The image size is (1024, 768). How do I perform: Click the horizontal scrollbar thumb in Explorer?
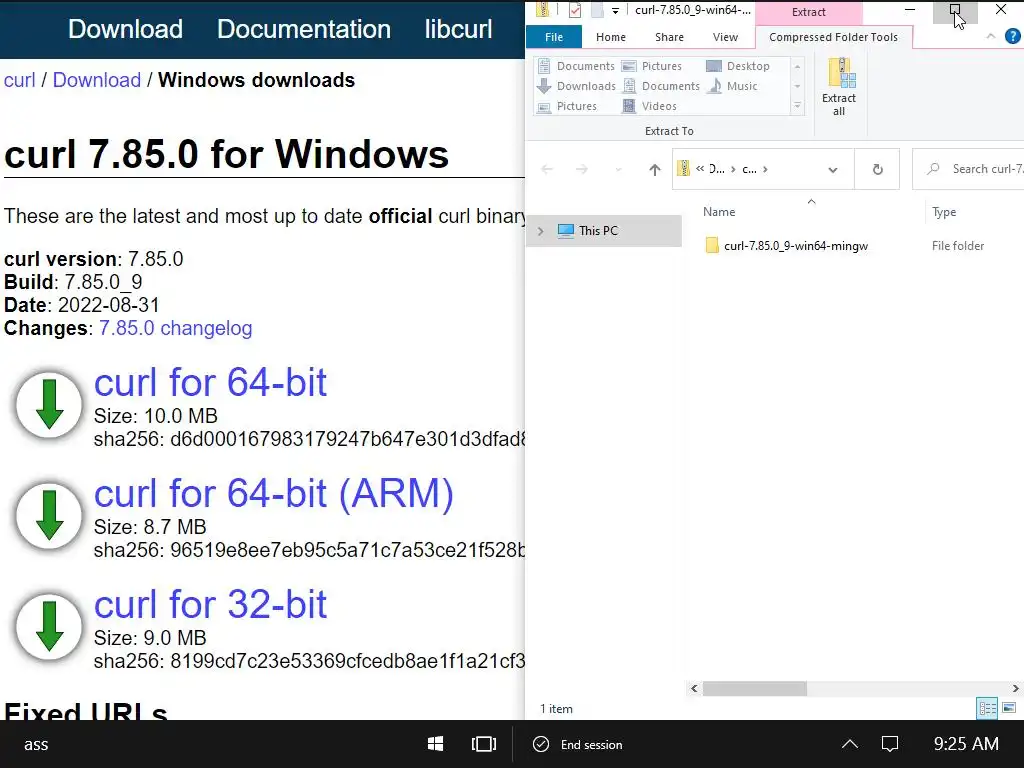[755, 688]
